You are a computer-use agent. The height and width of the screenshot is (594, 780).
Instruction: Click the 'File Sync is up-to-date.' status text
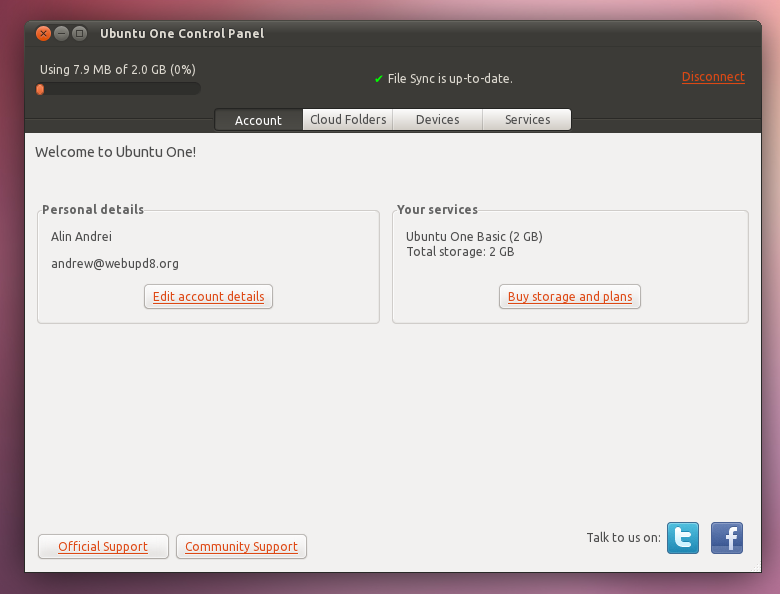click(x=450, y=79)
